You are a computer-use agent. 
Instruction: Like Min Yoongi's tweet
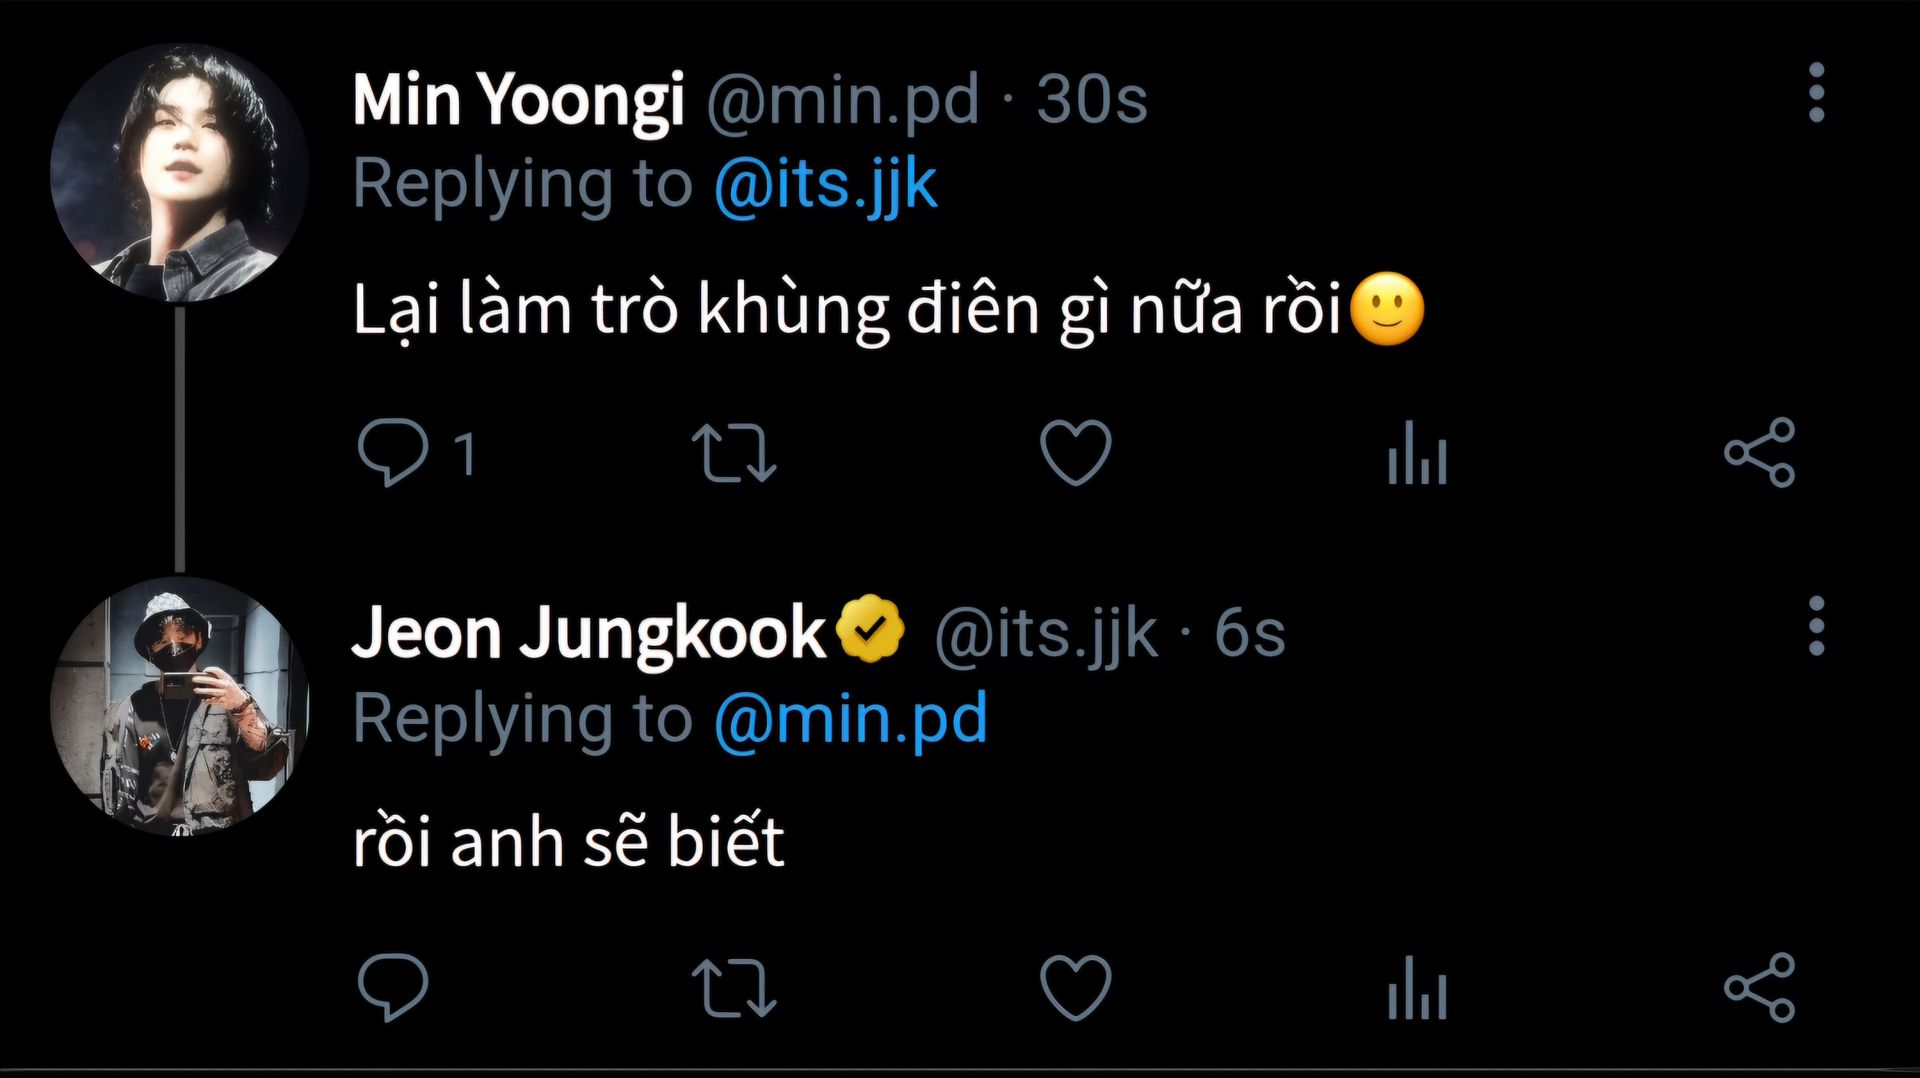coord(1075,453)
